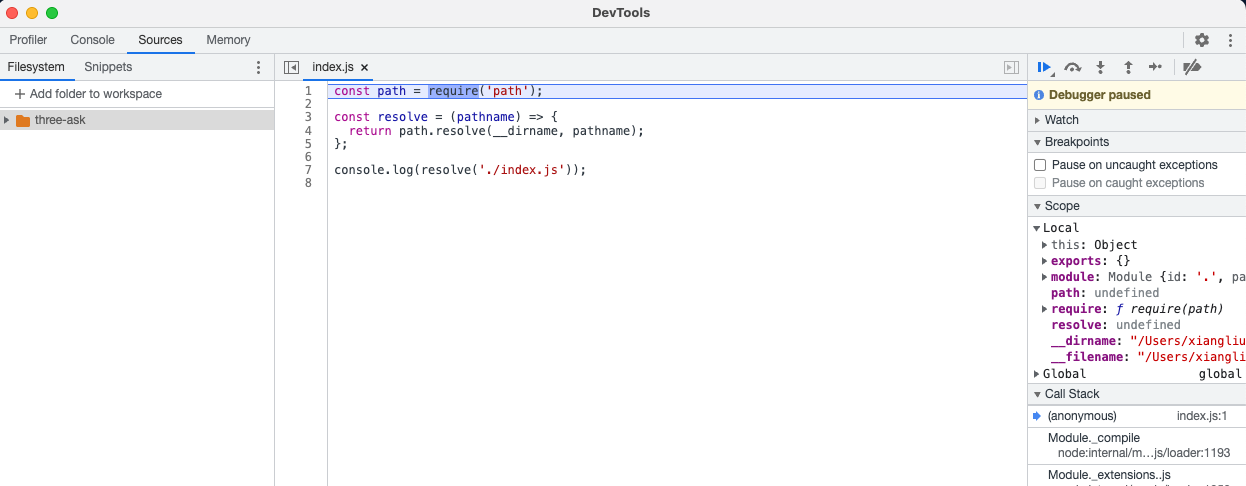Click the __filename scope value
The height and width of the screenshot is (486, 1246).
tap(1191, 357)
